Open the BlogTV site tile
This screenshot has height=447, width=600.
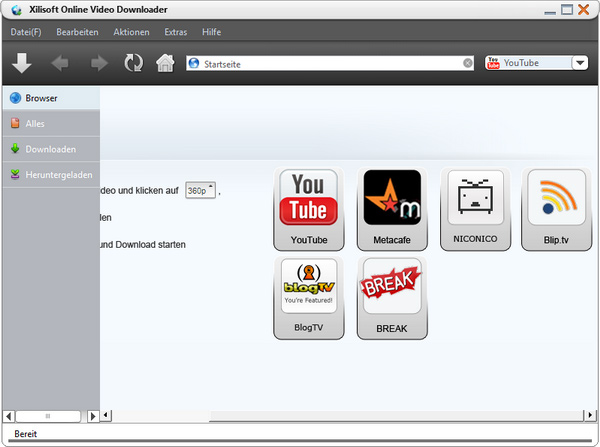309,297
